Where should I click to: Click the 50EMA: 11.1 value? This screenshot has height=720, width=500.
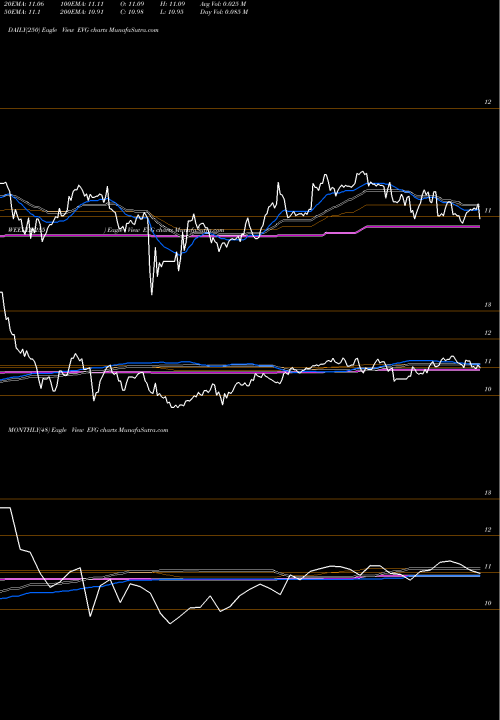pyautogui.click(x=23, y=12)
